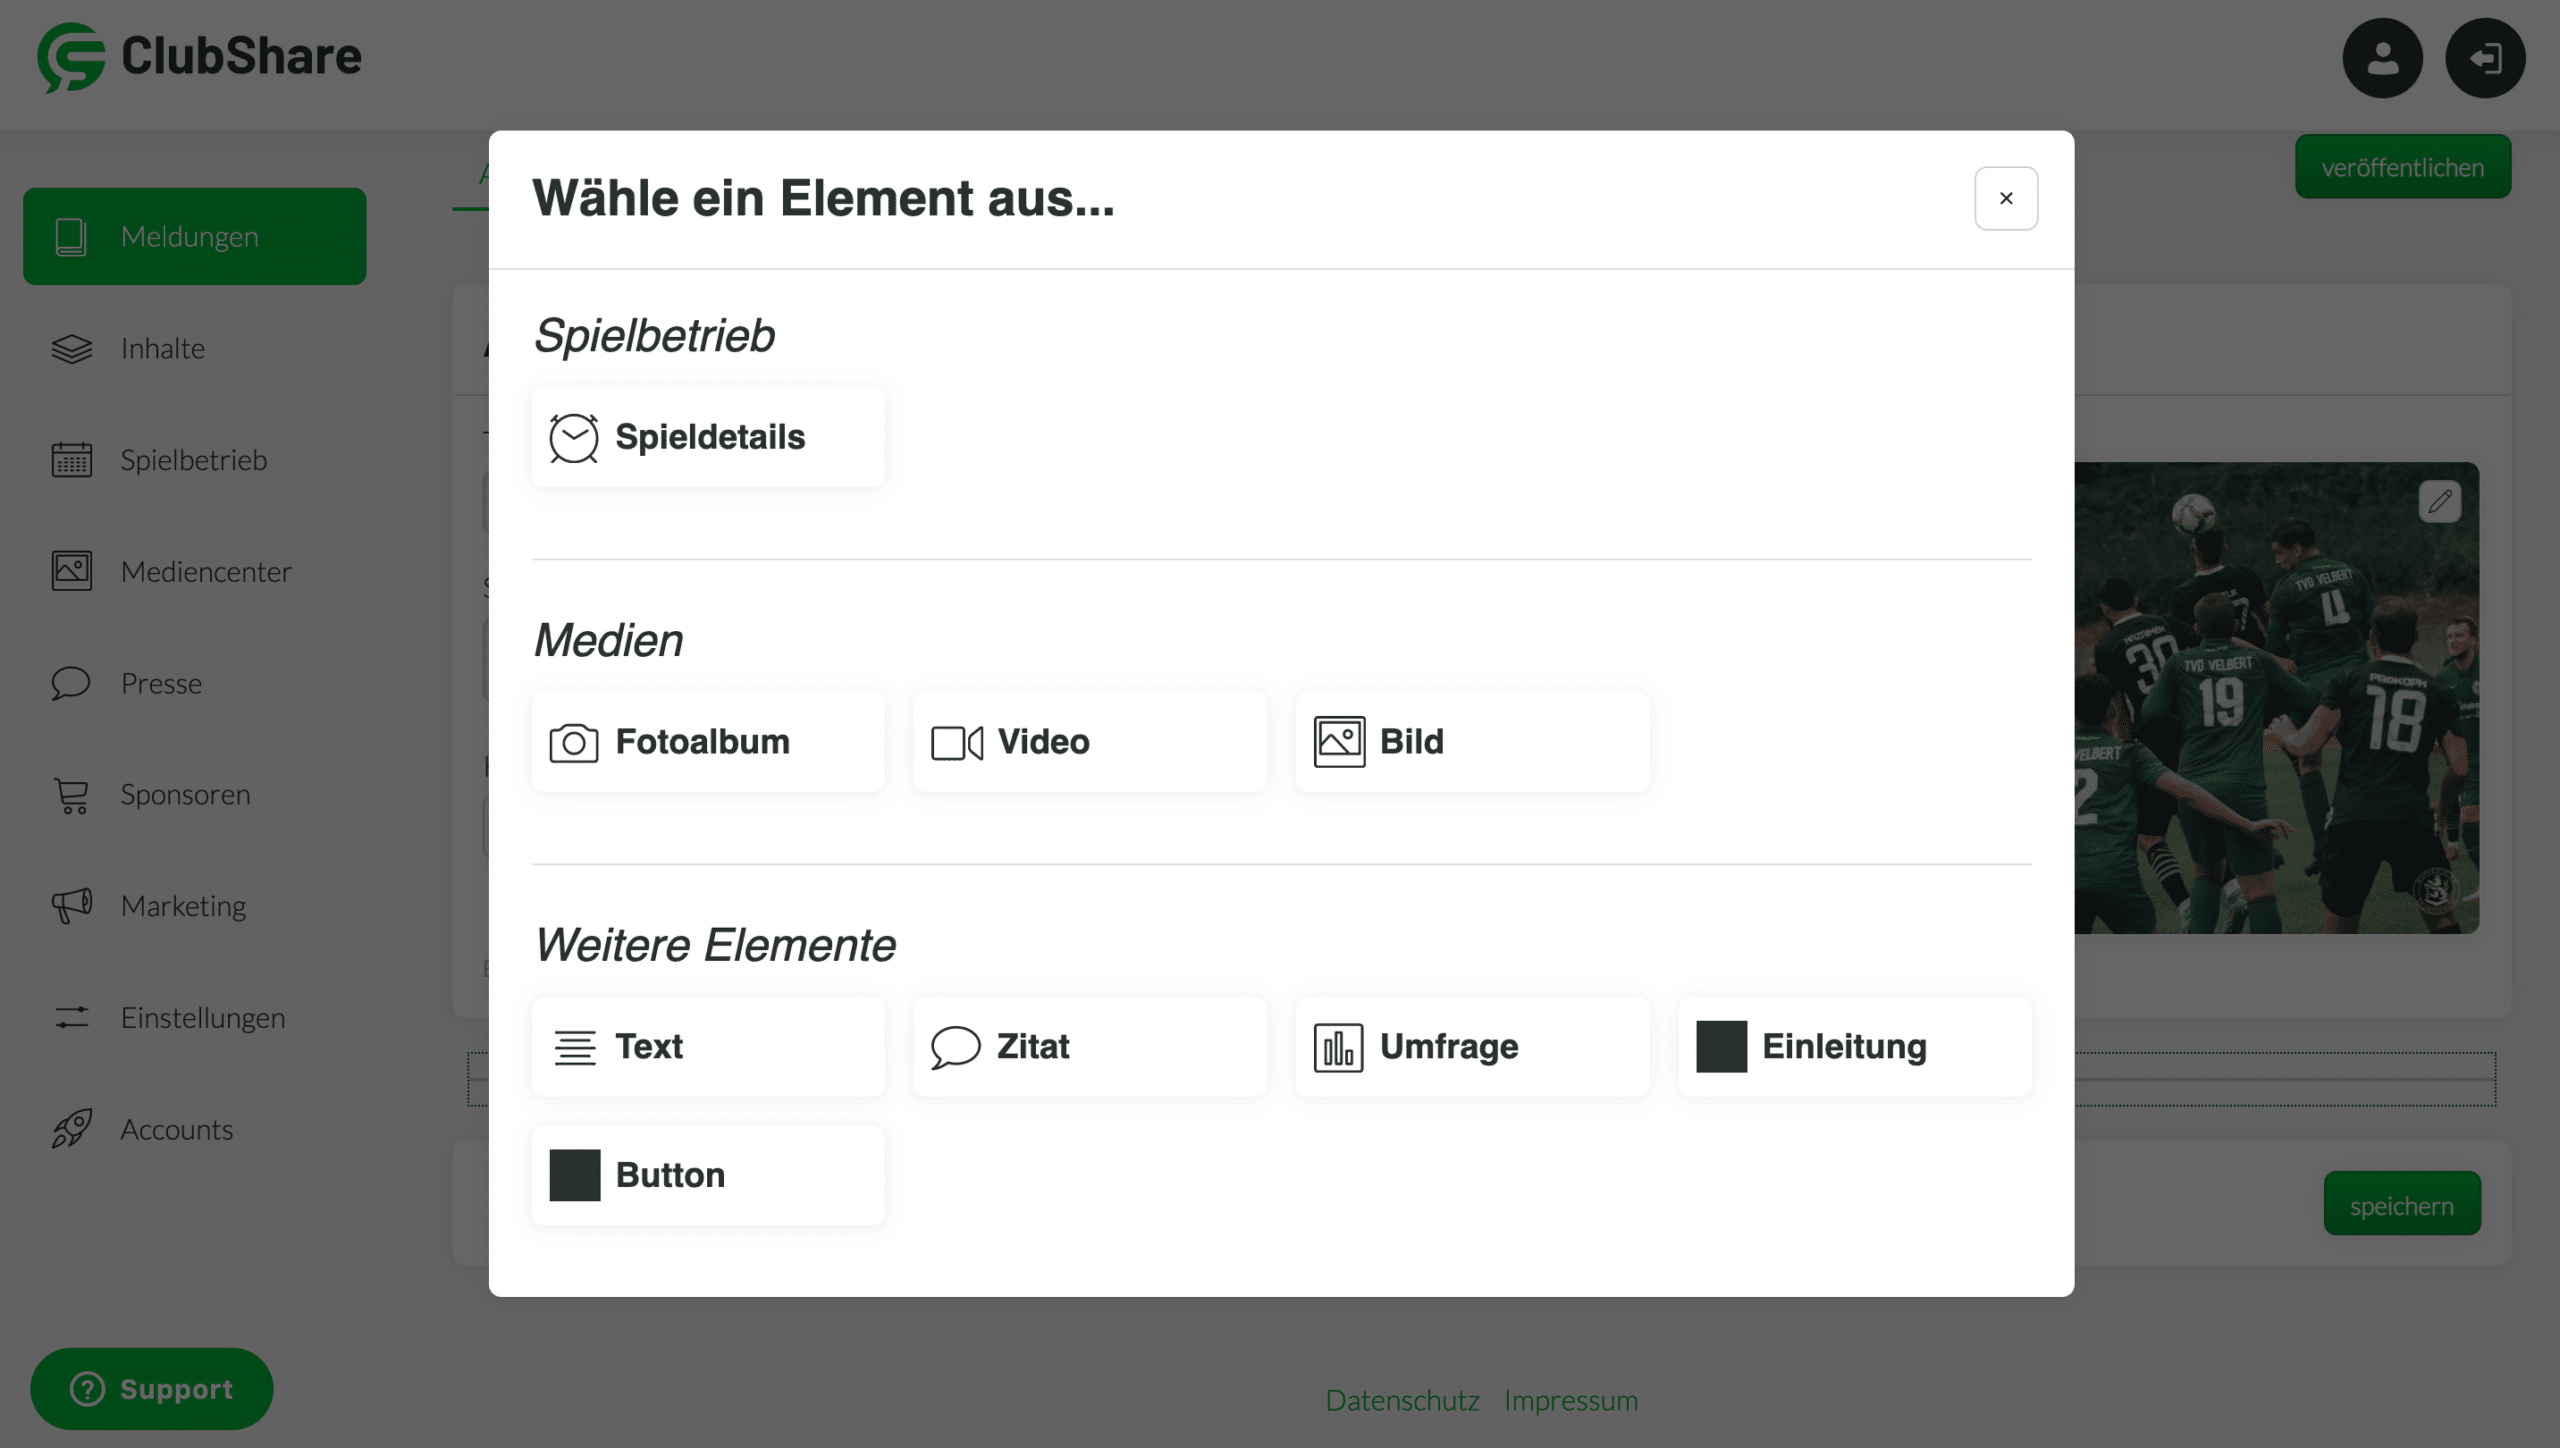Open Mediencenter in the sidebar
The height and width of the screenshot is (1448, 2560).
pos(195,571)
